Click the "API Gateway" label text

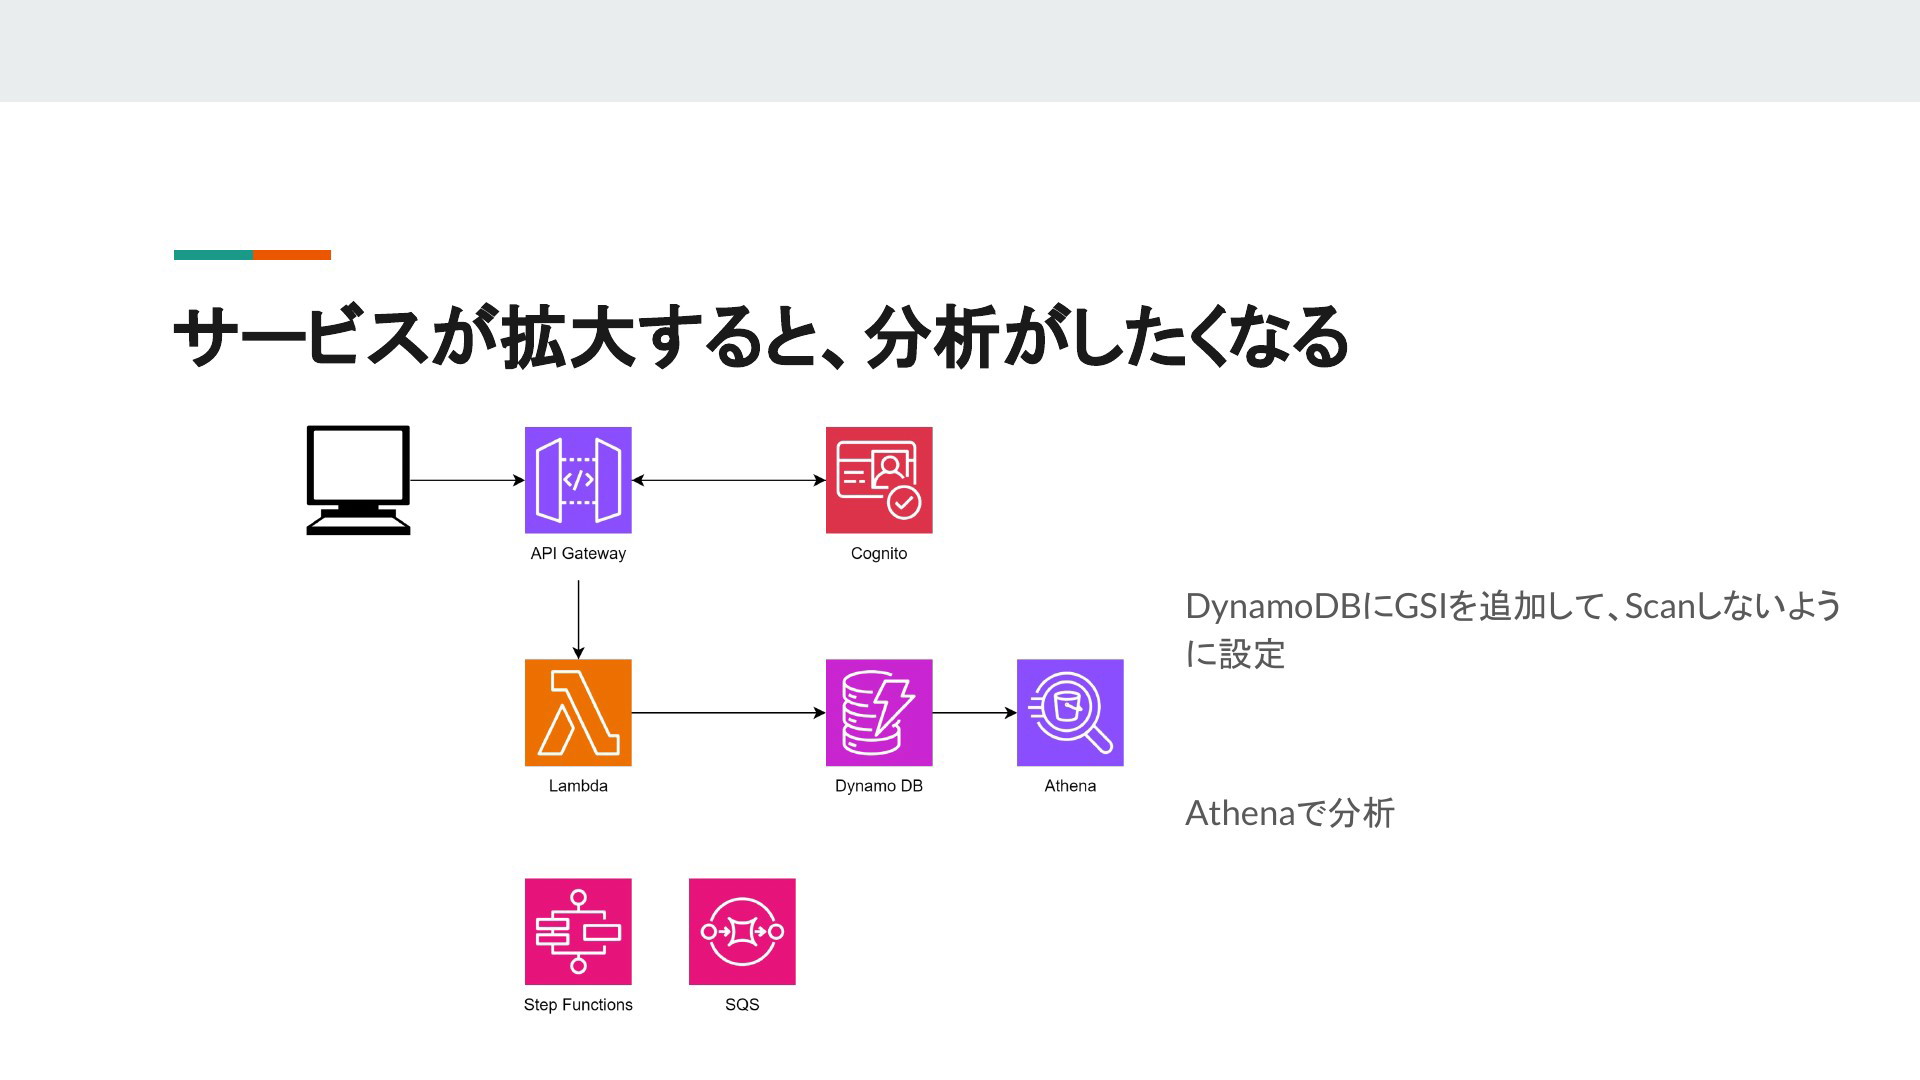point(578,554)
